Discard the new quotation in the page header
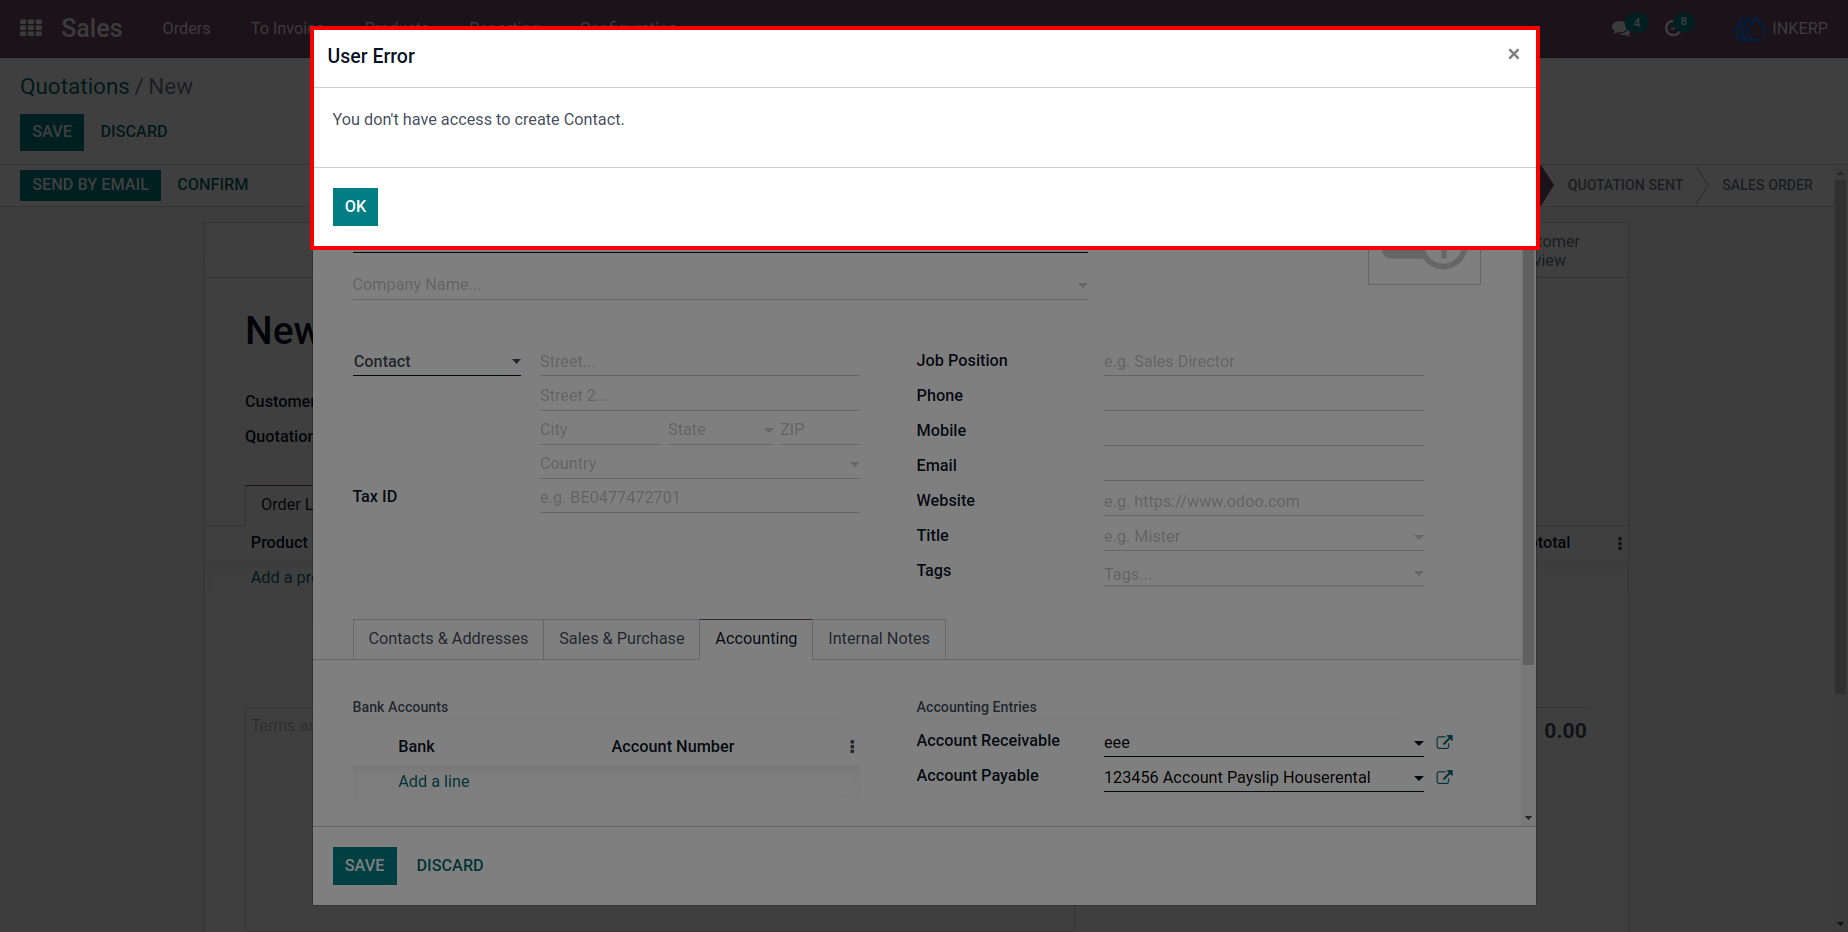The width and height of the screenshot is (1848, 932). [x=134, y=132]
